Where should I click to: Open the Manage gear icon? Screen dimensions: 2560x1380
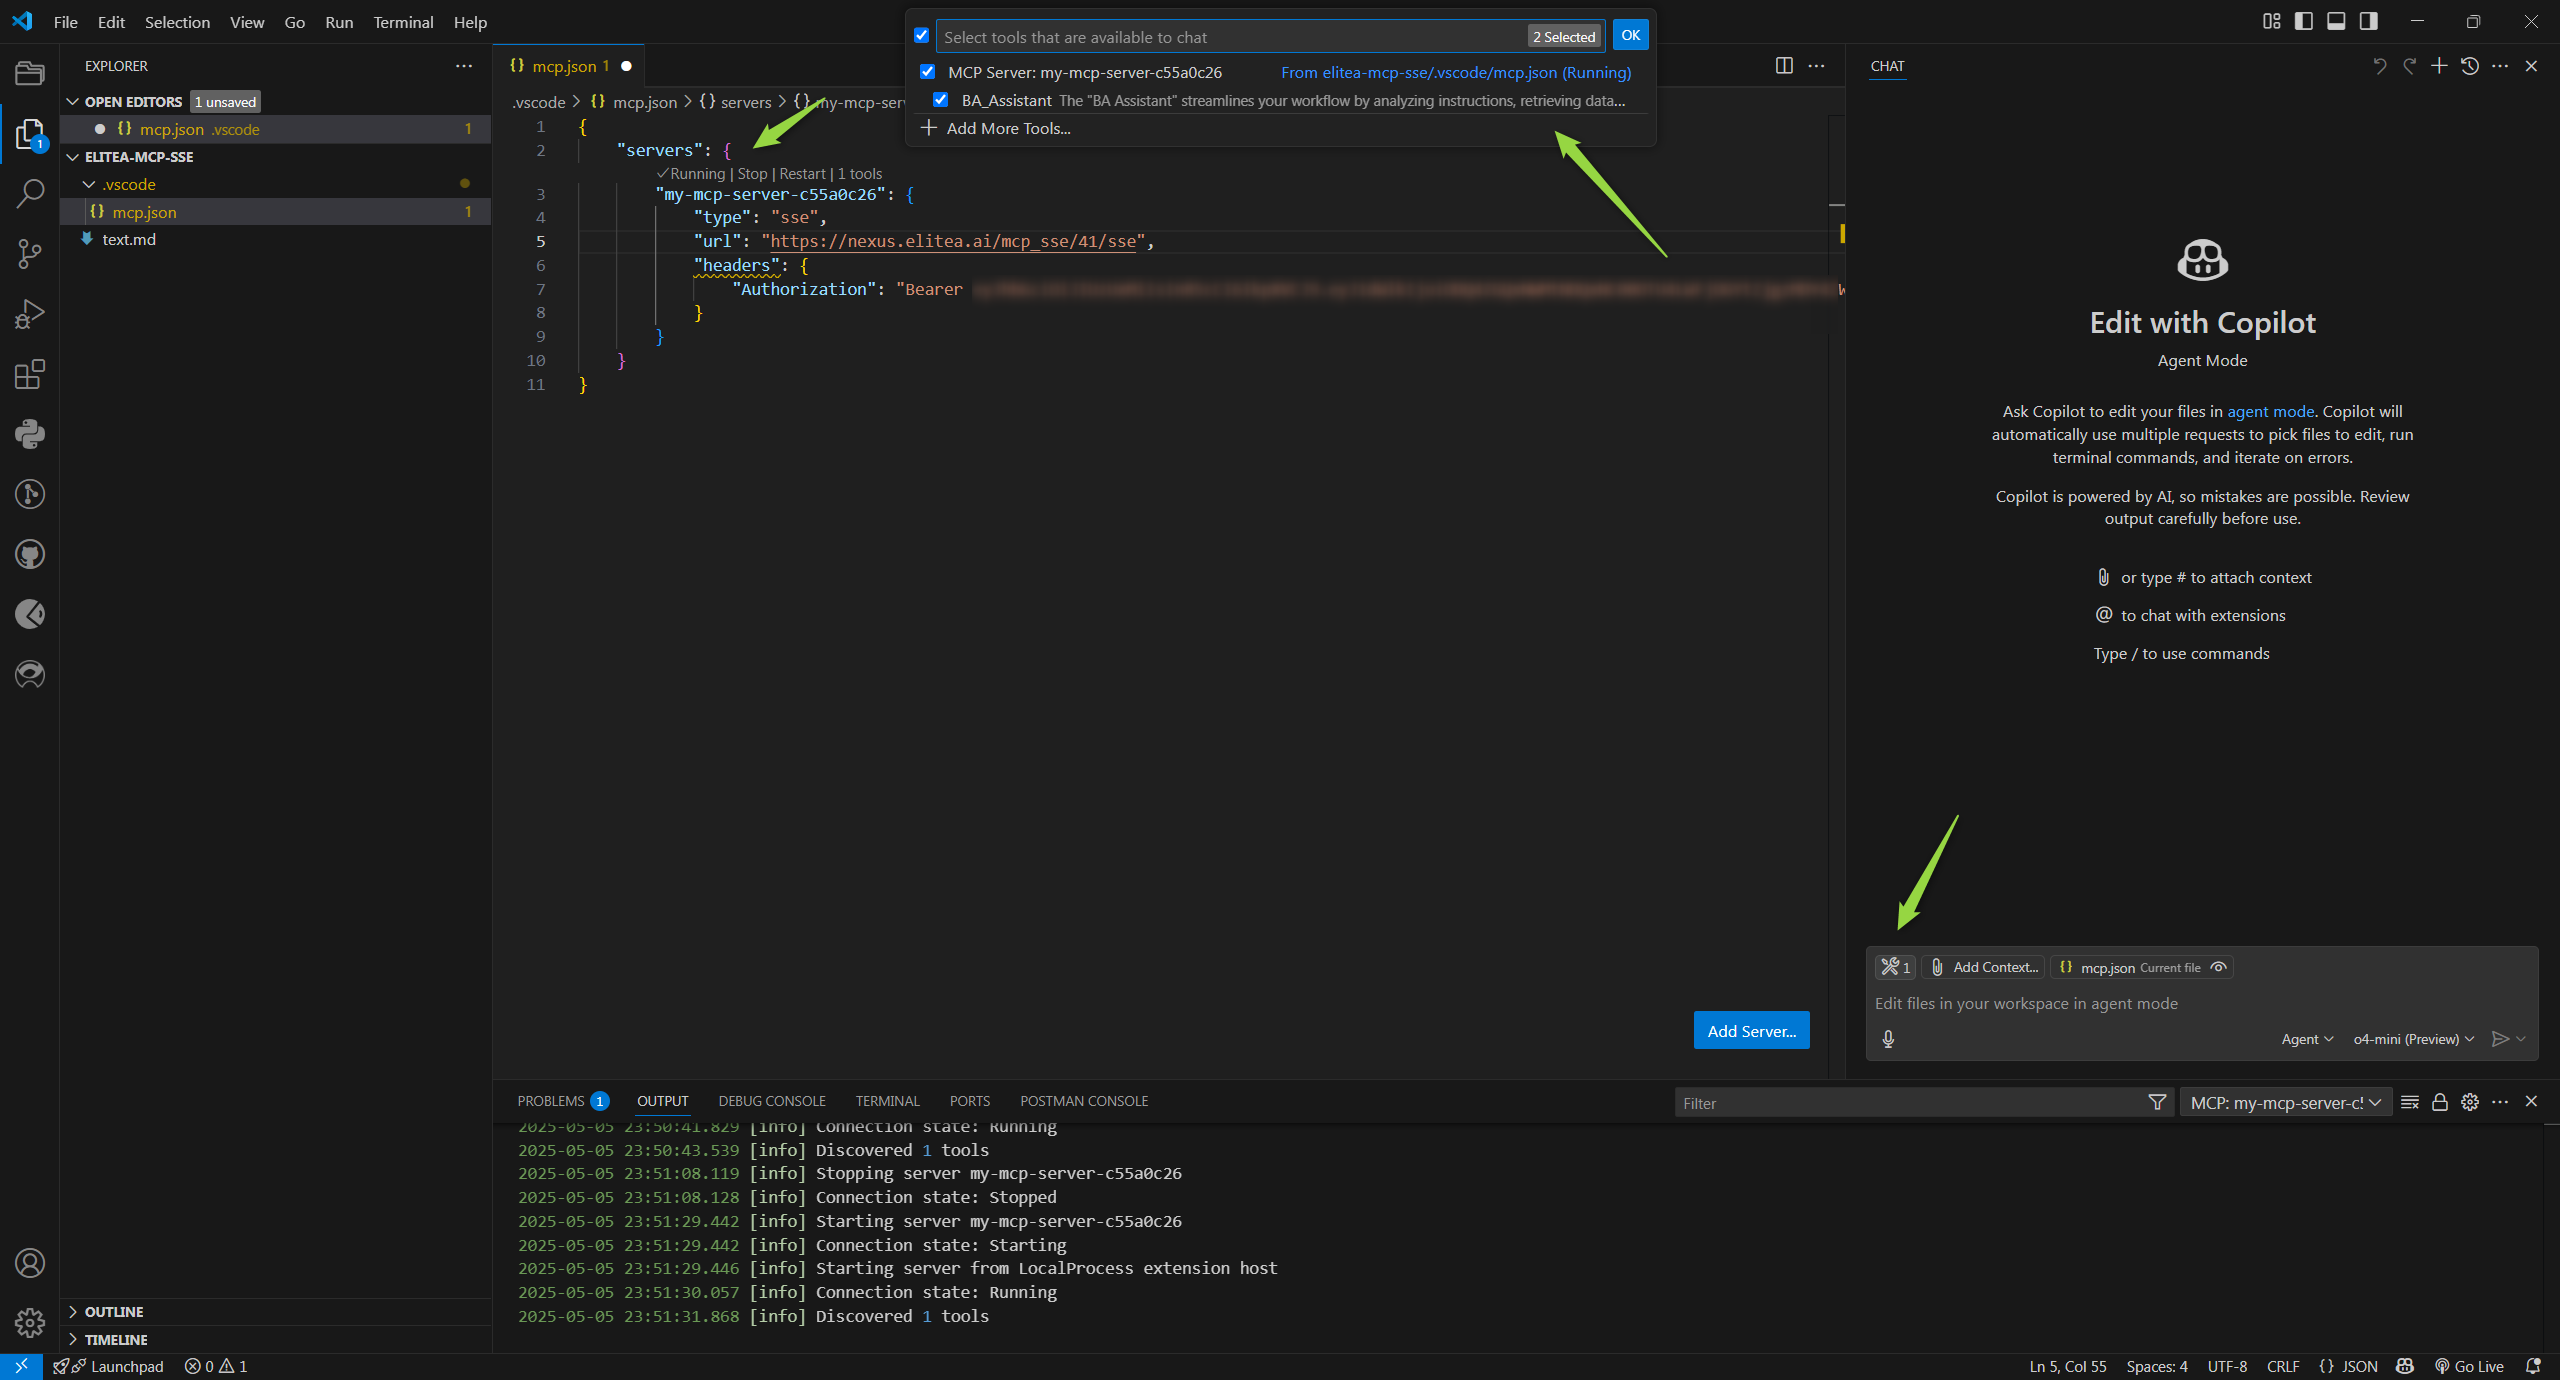point(30,1323)
